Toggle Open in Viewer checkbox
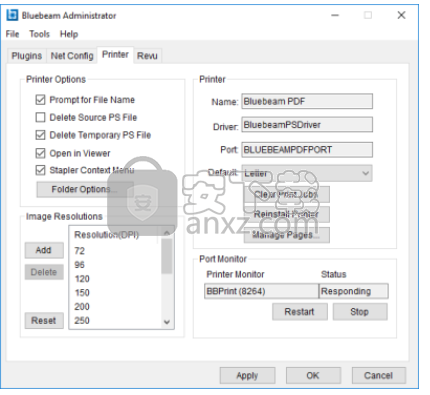Image resolution: width=430 pixels, height=395 pixels. point(40,153)
